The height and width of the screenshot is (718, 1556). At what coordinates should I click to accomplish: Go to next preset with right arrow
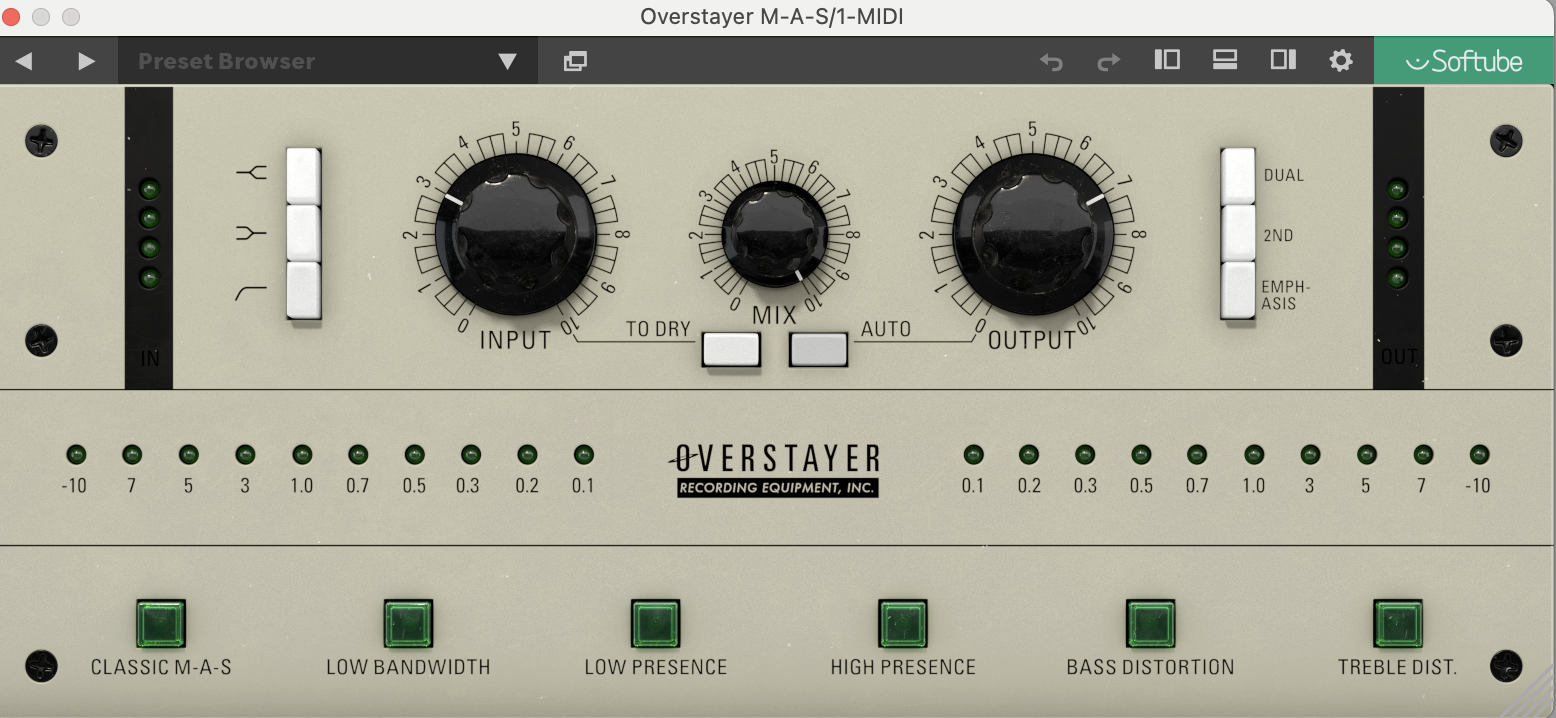click(87, 61)
